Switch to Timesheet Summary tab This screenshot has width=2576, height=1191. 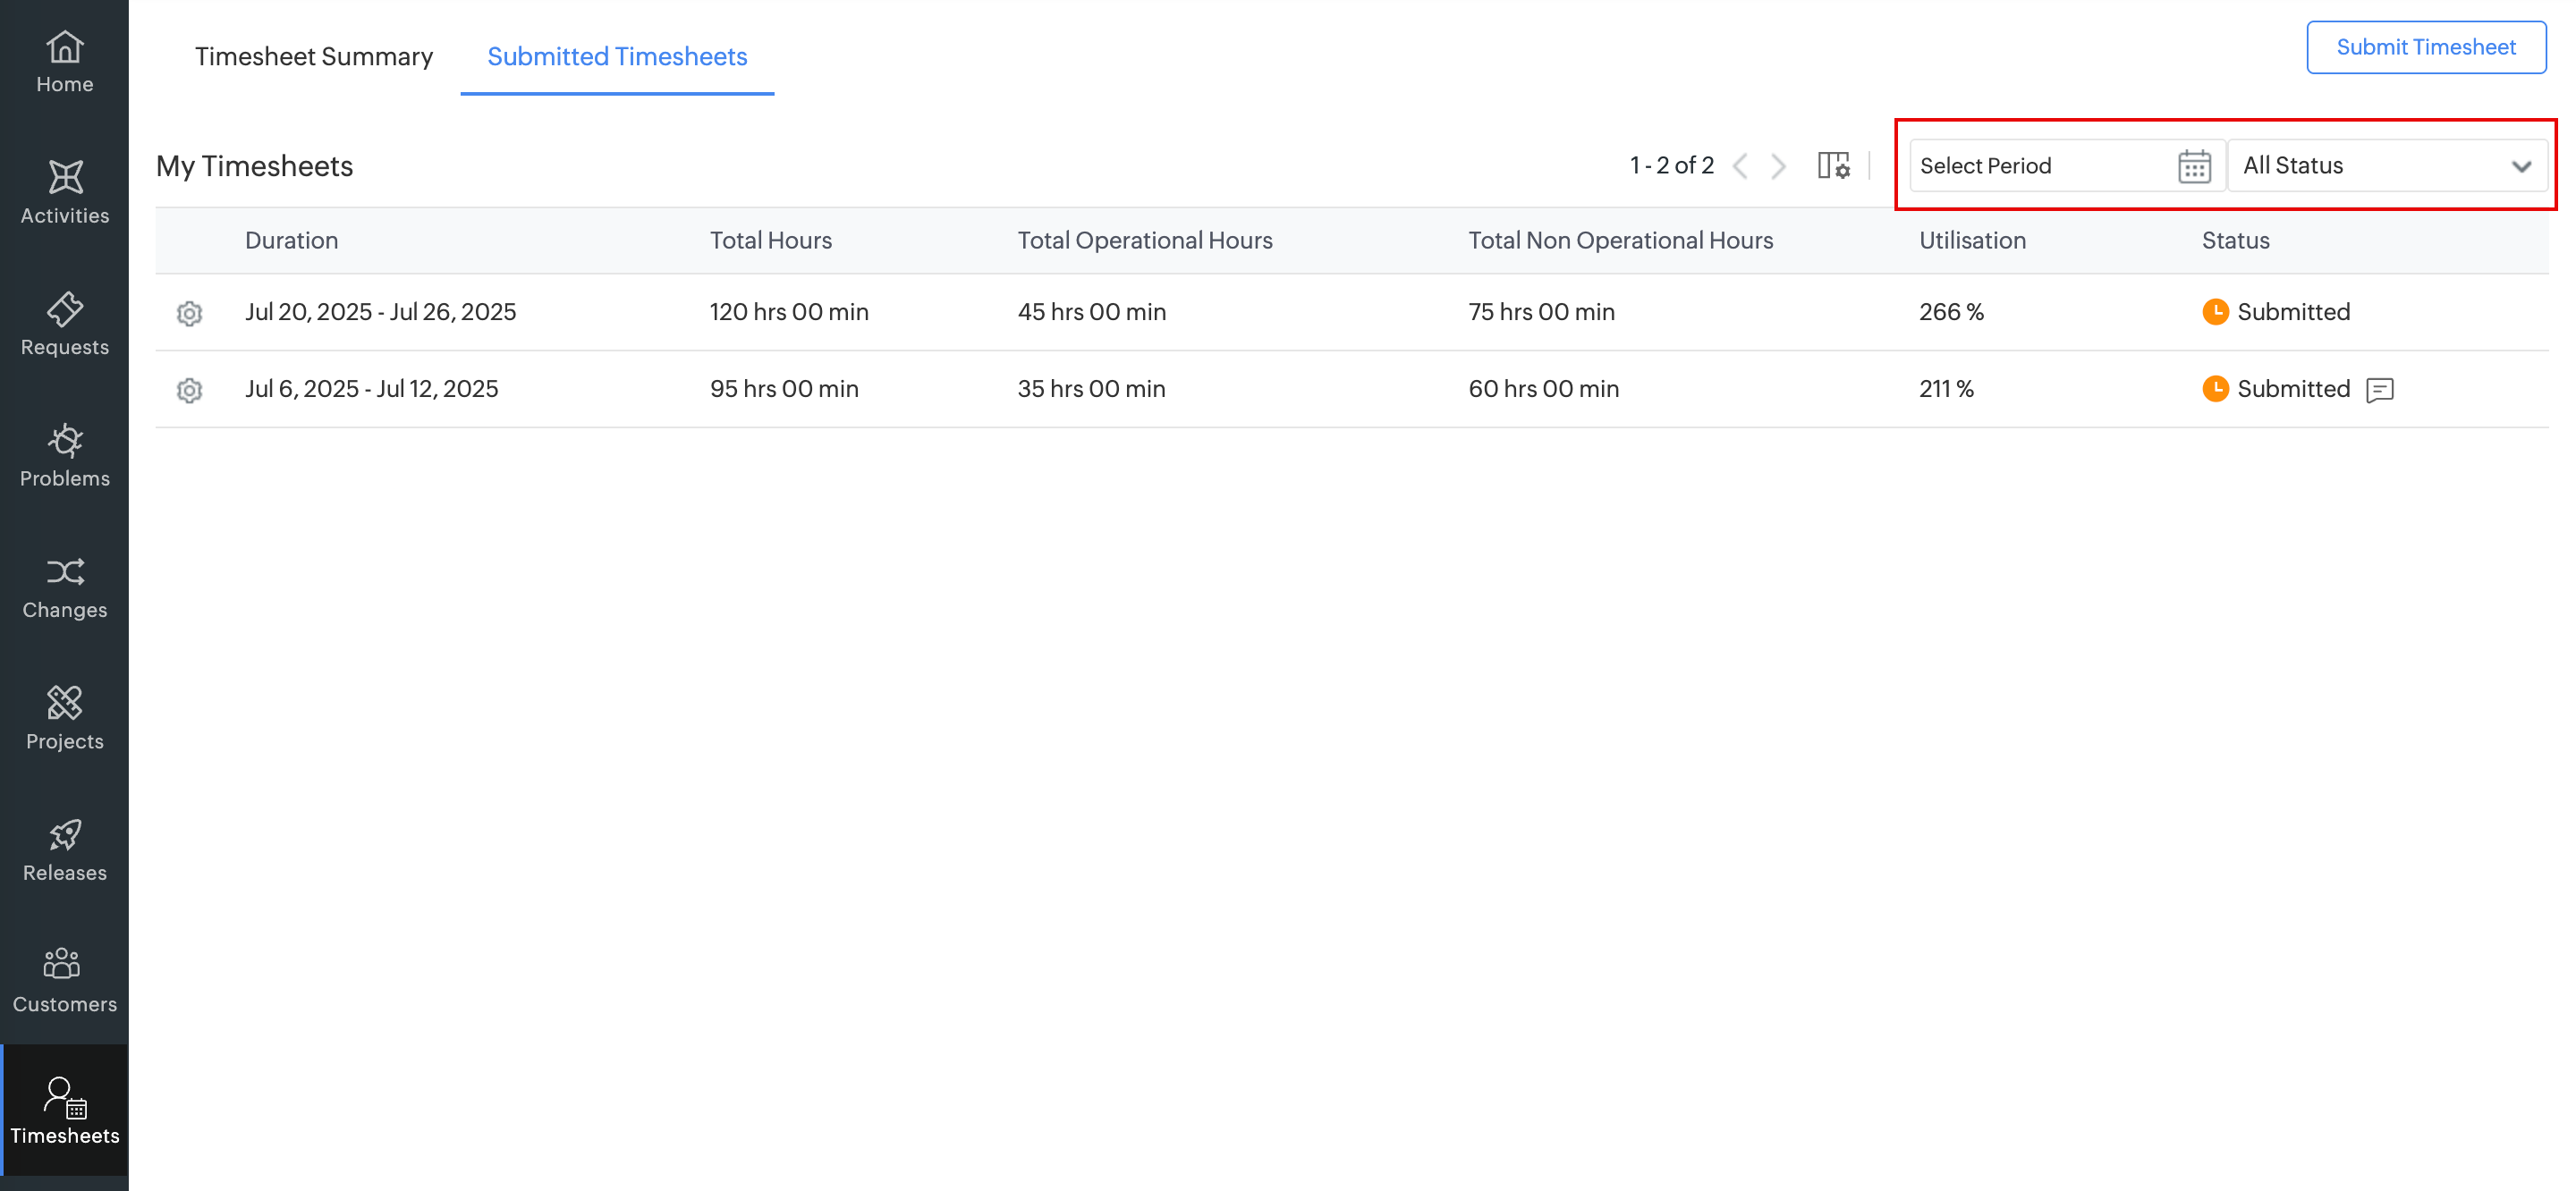[x=313, y=57]
